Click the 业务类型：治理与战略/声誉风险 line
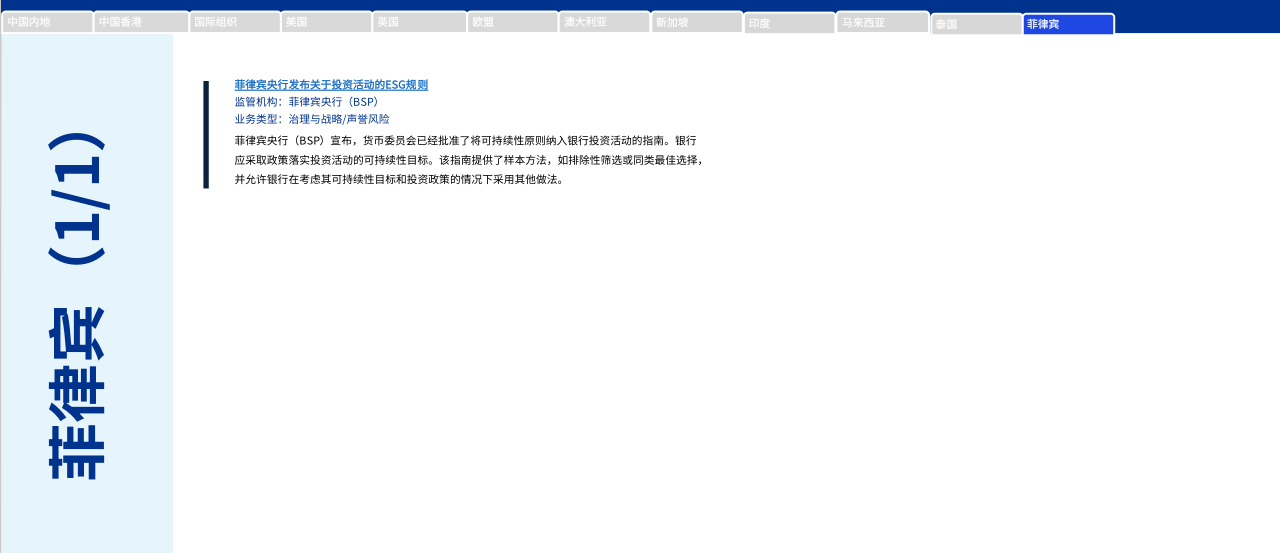 click(312, 119)
